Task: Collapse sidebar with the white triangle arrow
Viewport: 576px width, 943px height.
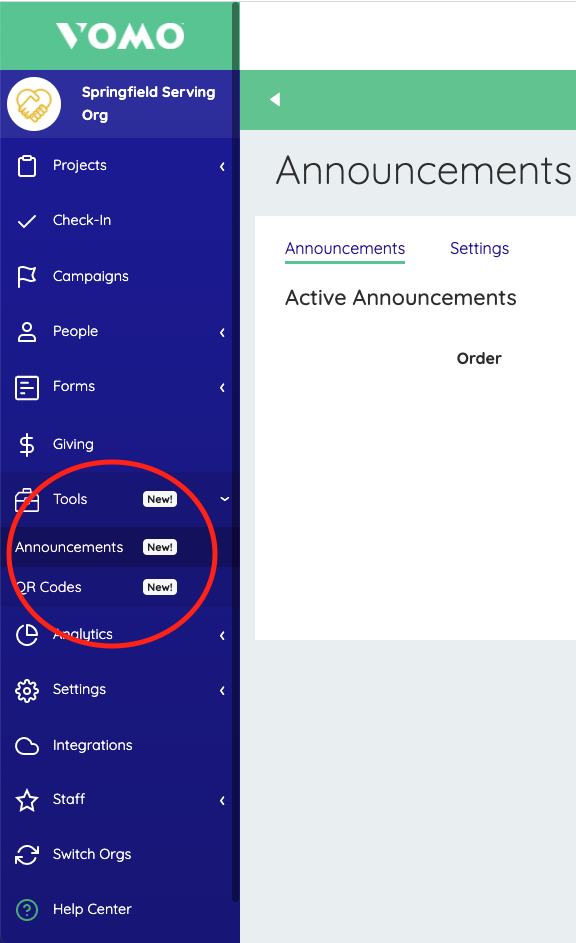Action: [275, 99]
